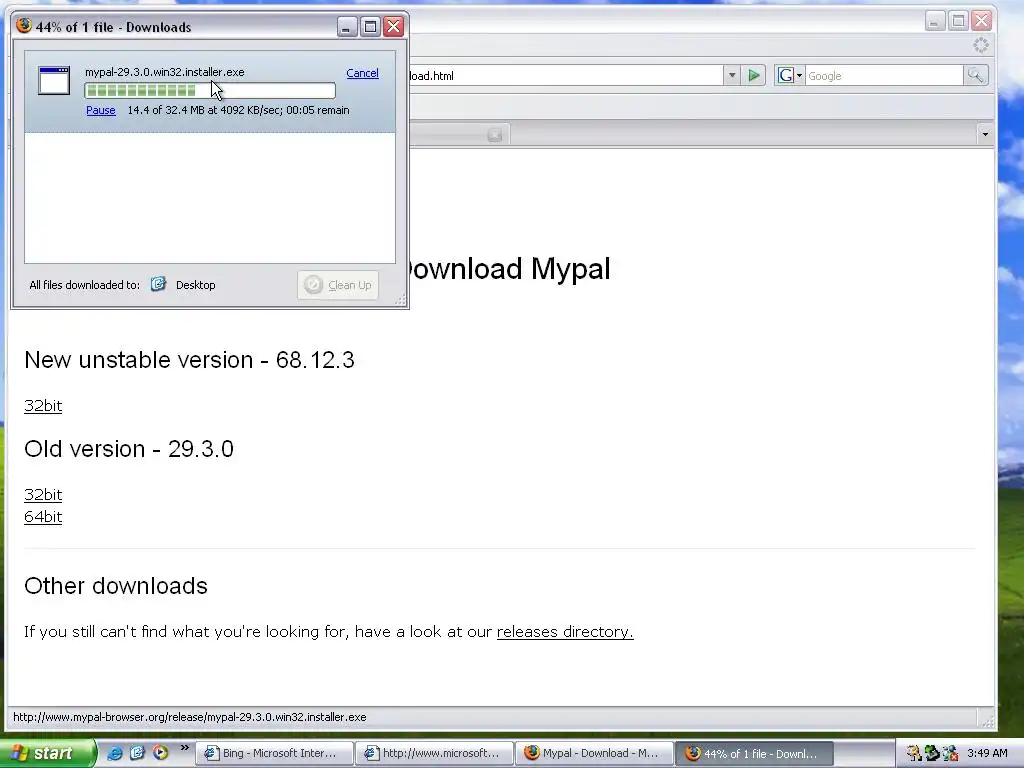Open the tab list dropdown arrow
The width and height of the screenshot is (1024, 768).
[984, 135]
